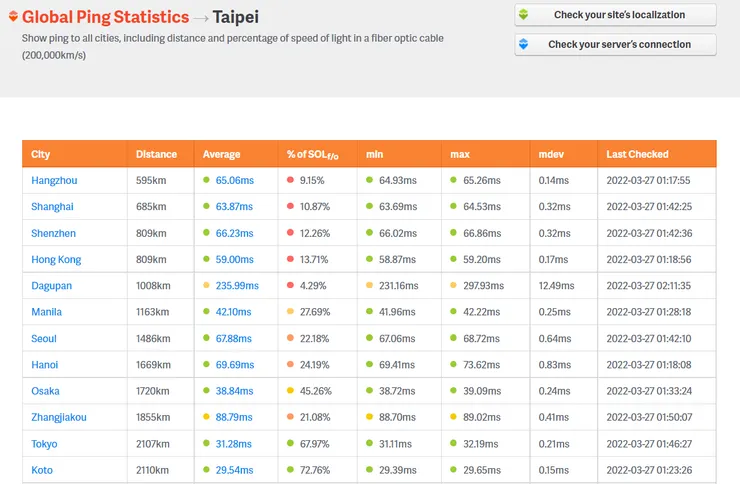Open the Koto city link
This screenshot has height=484, width=740.
click(42, 470)
